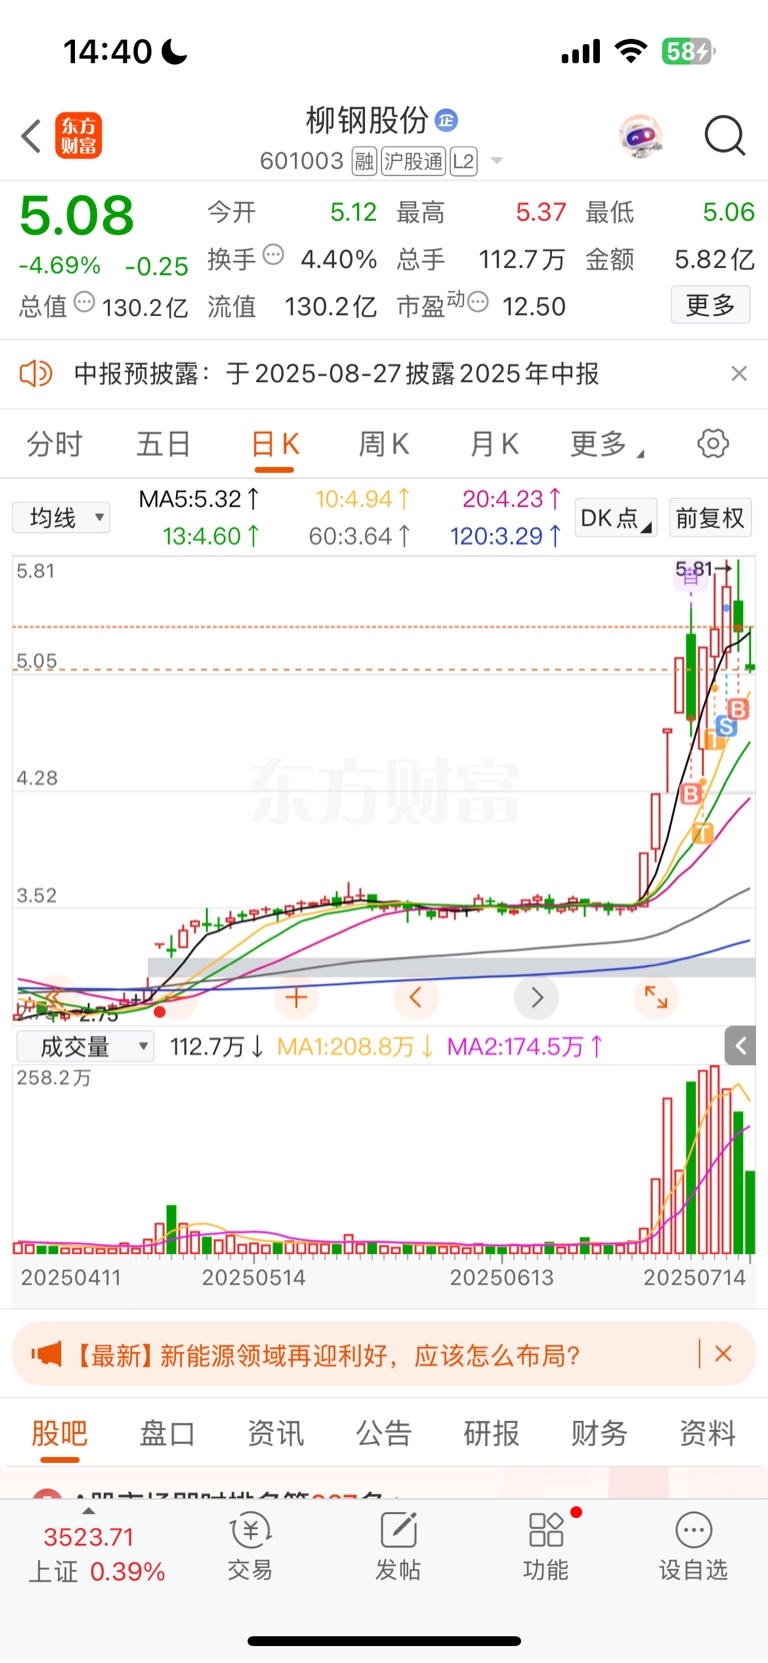The width and height of the screenshot is (768, 1663).
Task: Tap the 总值 info icon
Action: click(x=84, y=302)
